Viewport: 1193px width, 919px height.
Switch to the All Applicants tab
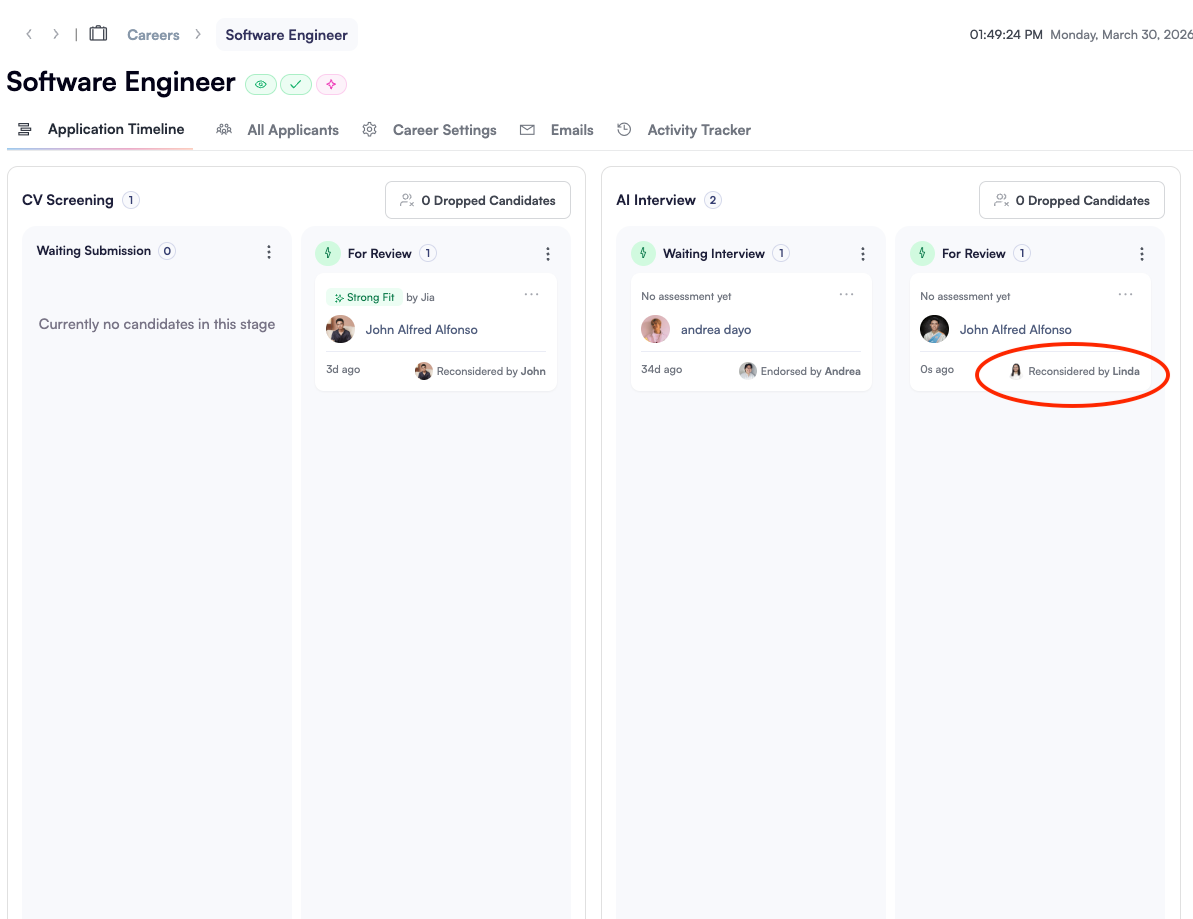[x=292, y=130]
